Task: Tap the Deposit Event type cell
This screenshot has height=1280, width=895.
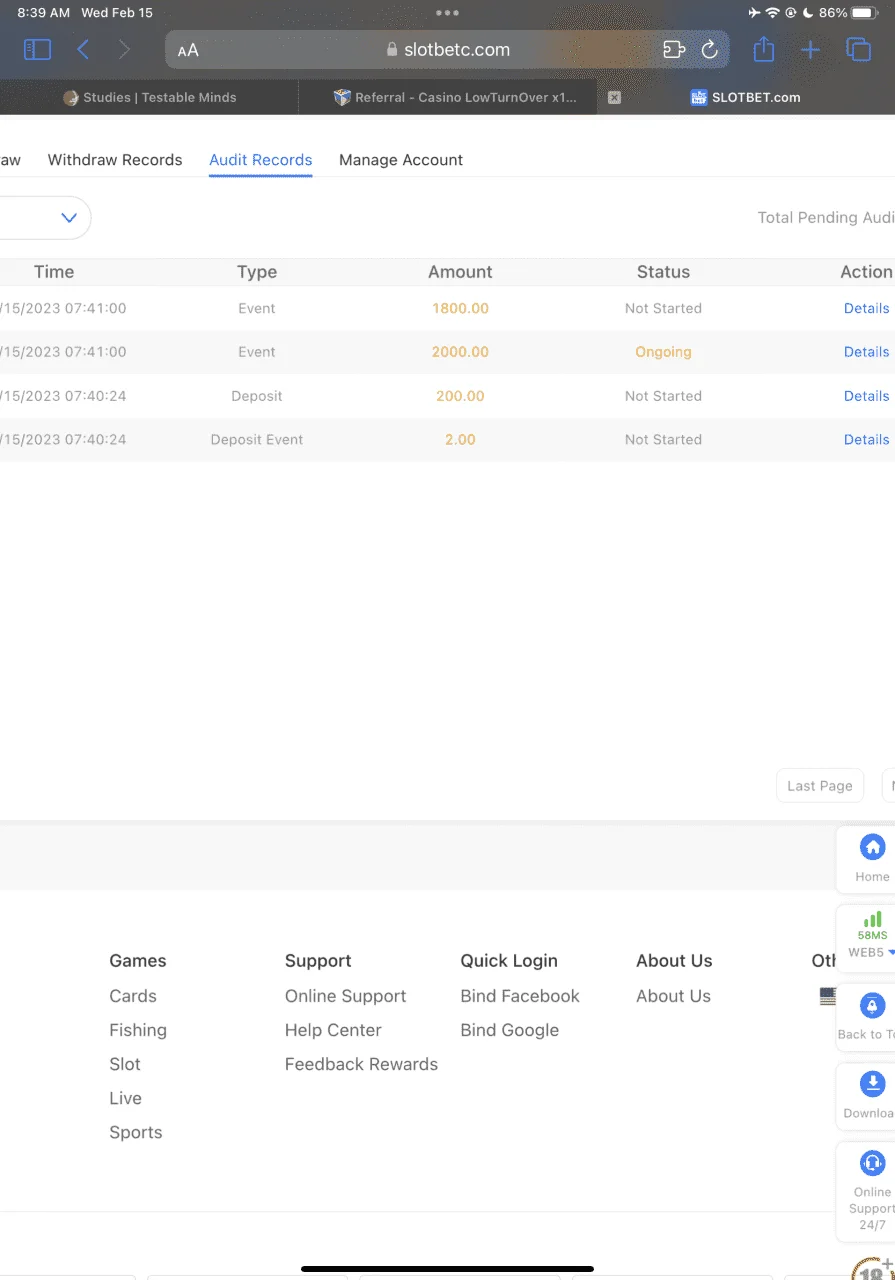Action: coord(257,439)
